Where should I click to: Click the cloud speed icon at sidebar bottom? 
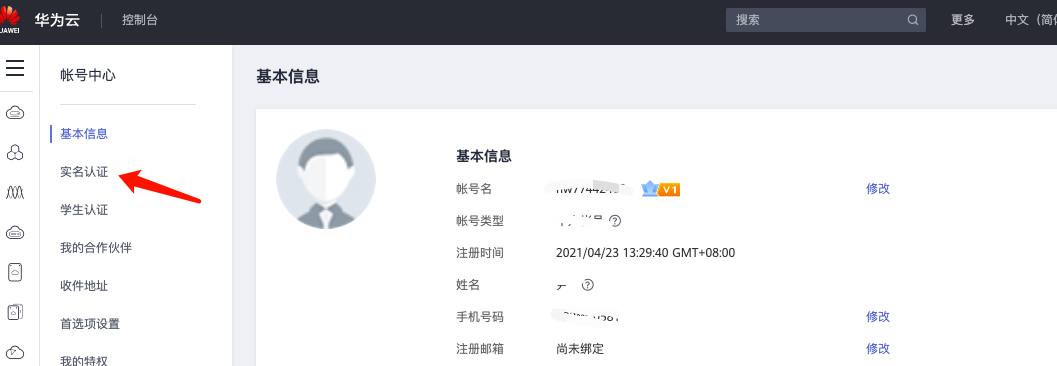tap(15, 352)
